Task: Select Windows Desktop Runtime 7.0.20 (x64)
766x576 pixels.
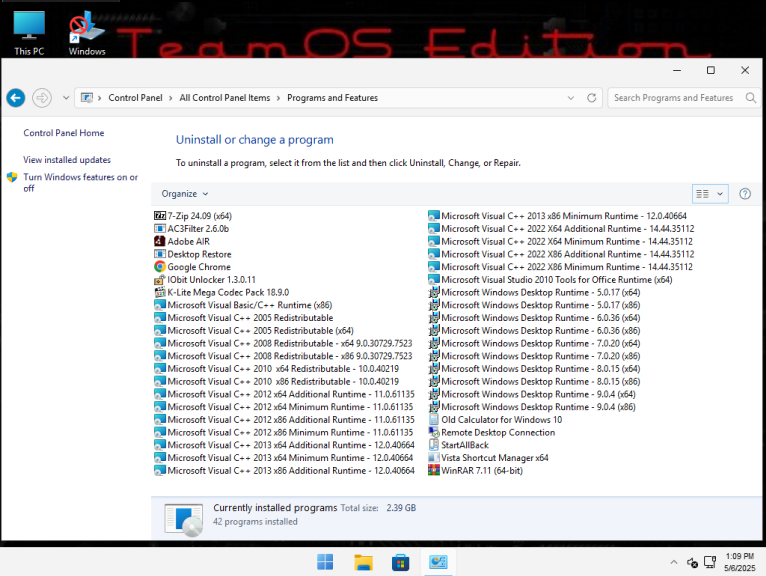Action: tap(534, 343)
